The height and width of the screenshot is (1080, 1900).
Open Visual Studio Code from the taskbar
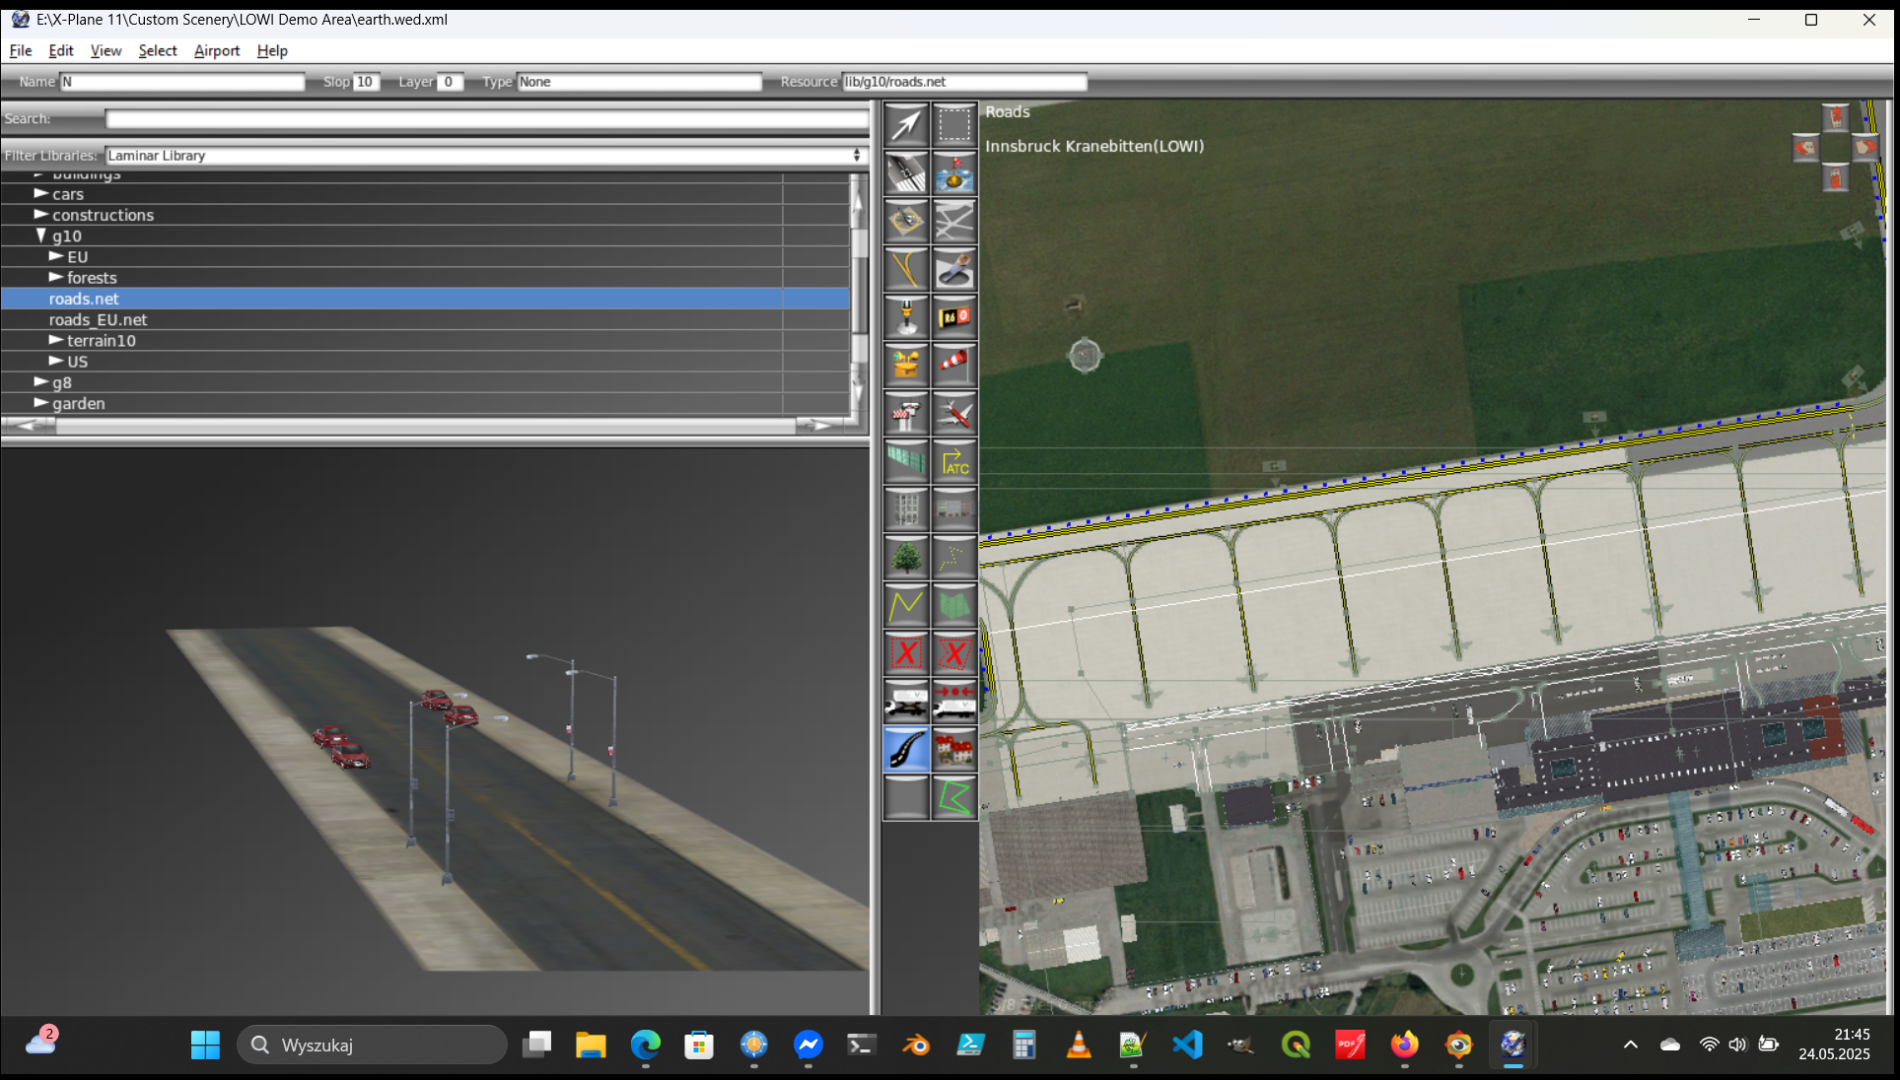click(x=1187, y=1045)
